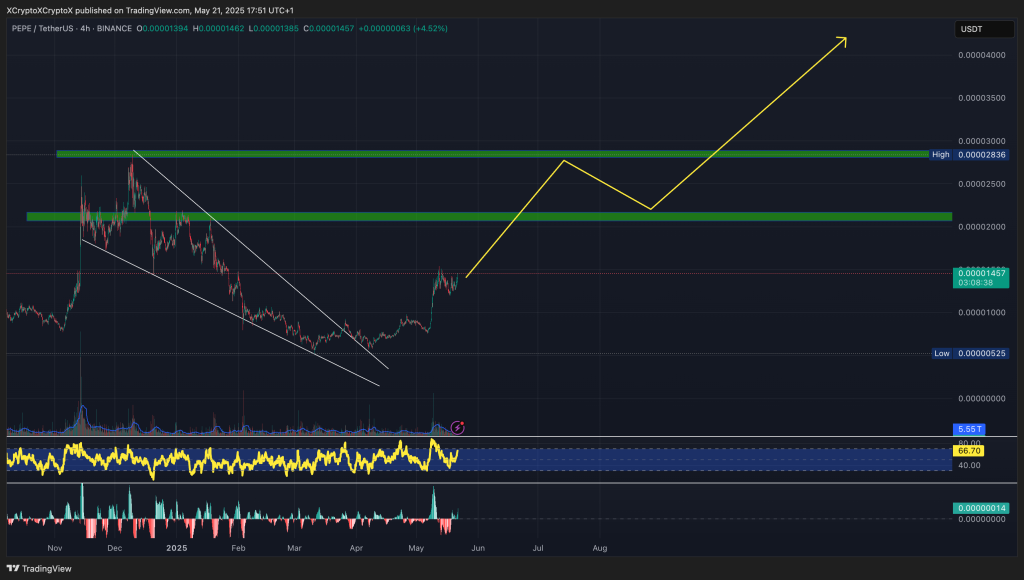Select the Low price label tag
Screen dimensions: 1024x580
(x=940, y=353)
